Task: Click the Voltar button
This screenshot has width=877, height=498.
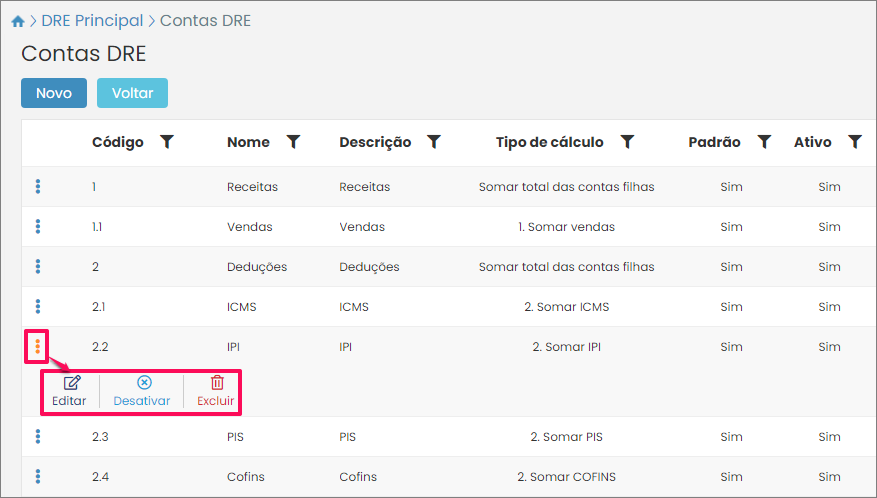Action: 132,93
